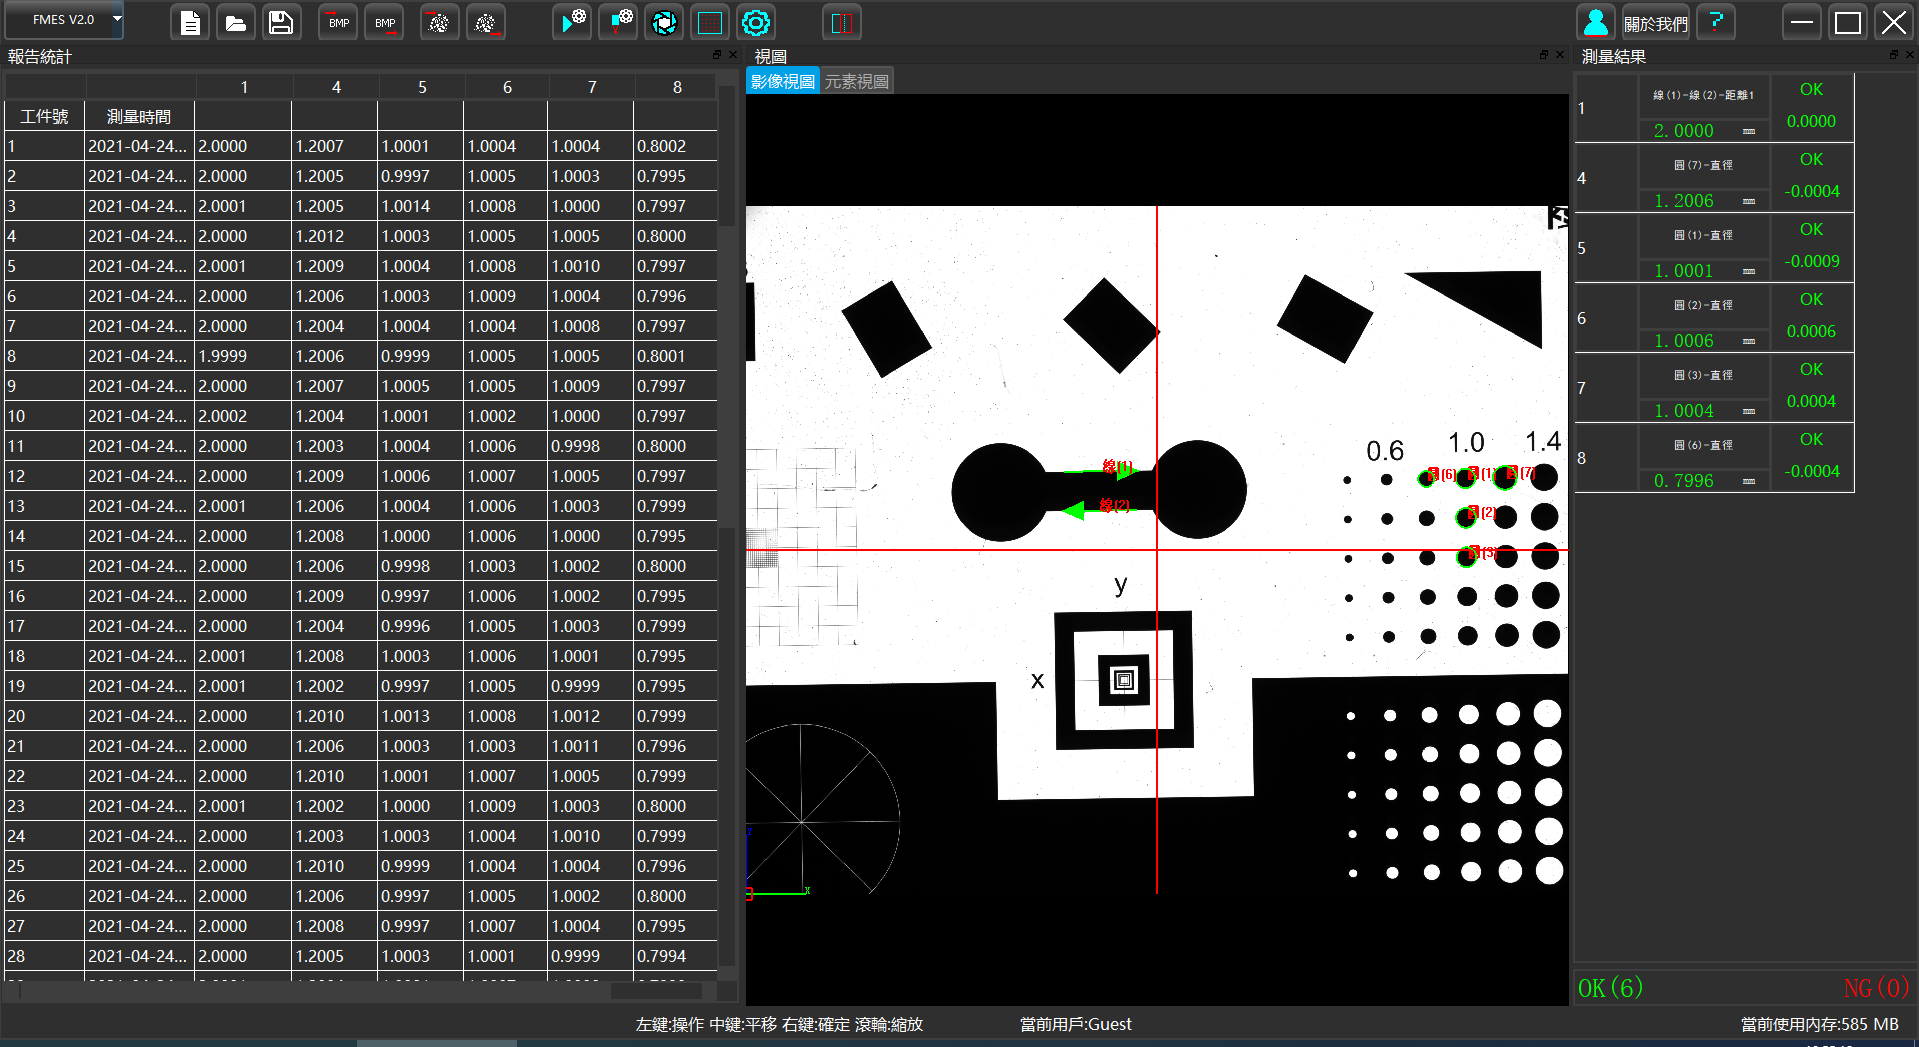The image size is (1919, 1047).
Task: Float the 報告統計 panel with undock button
Action: 717,55
